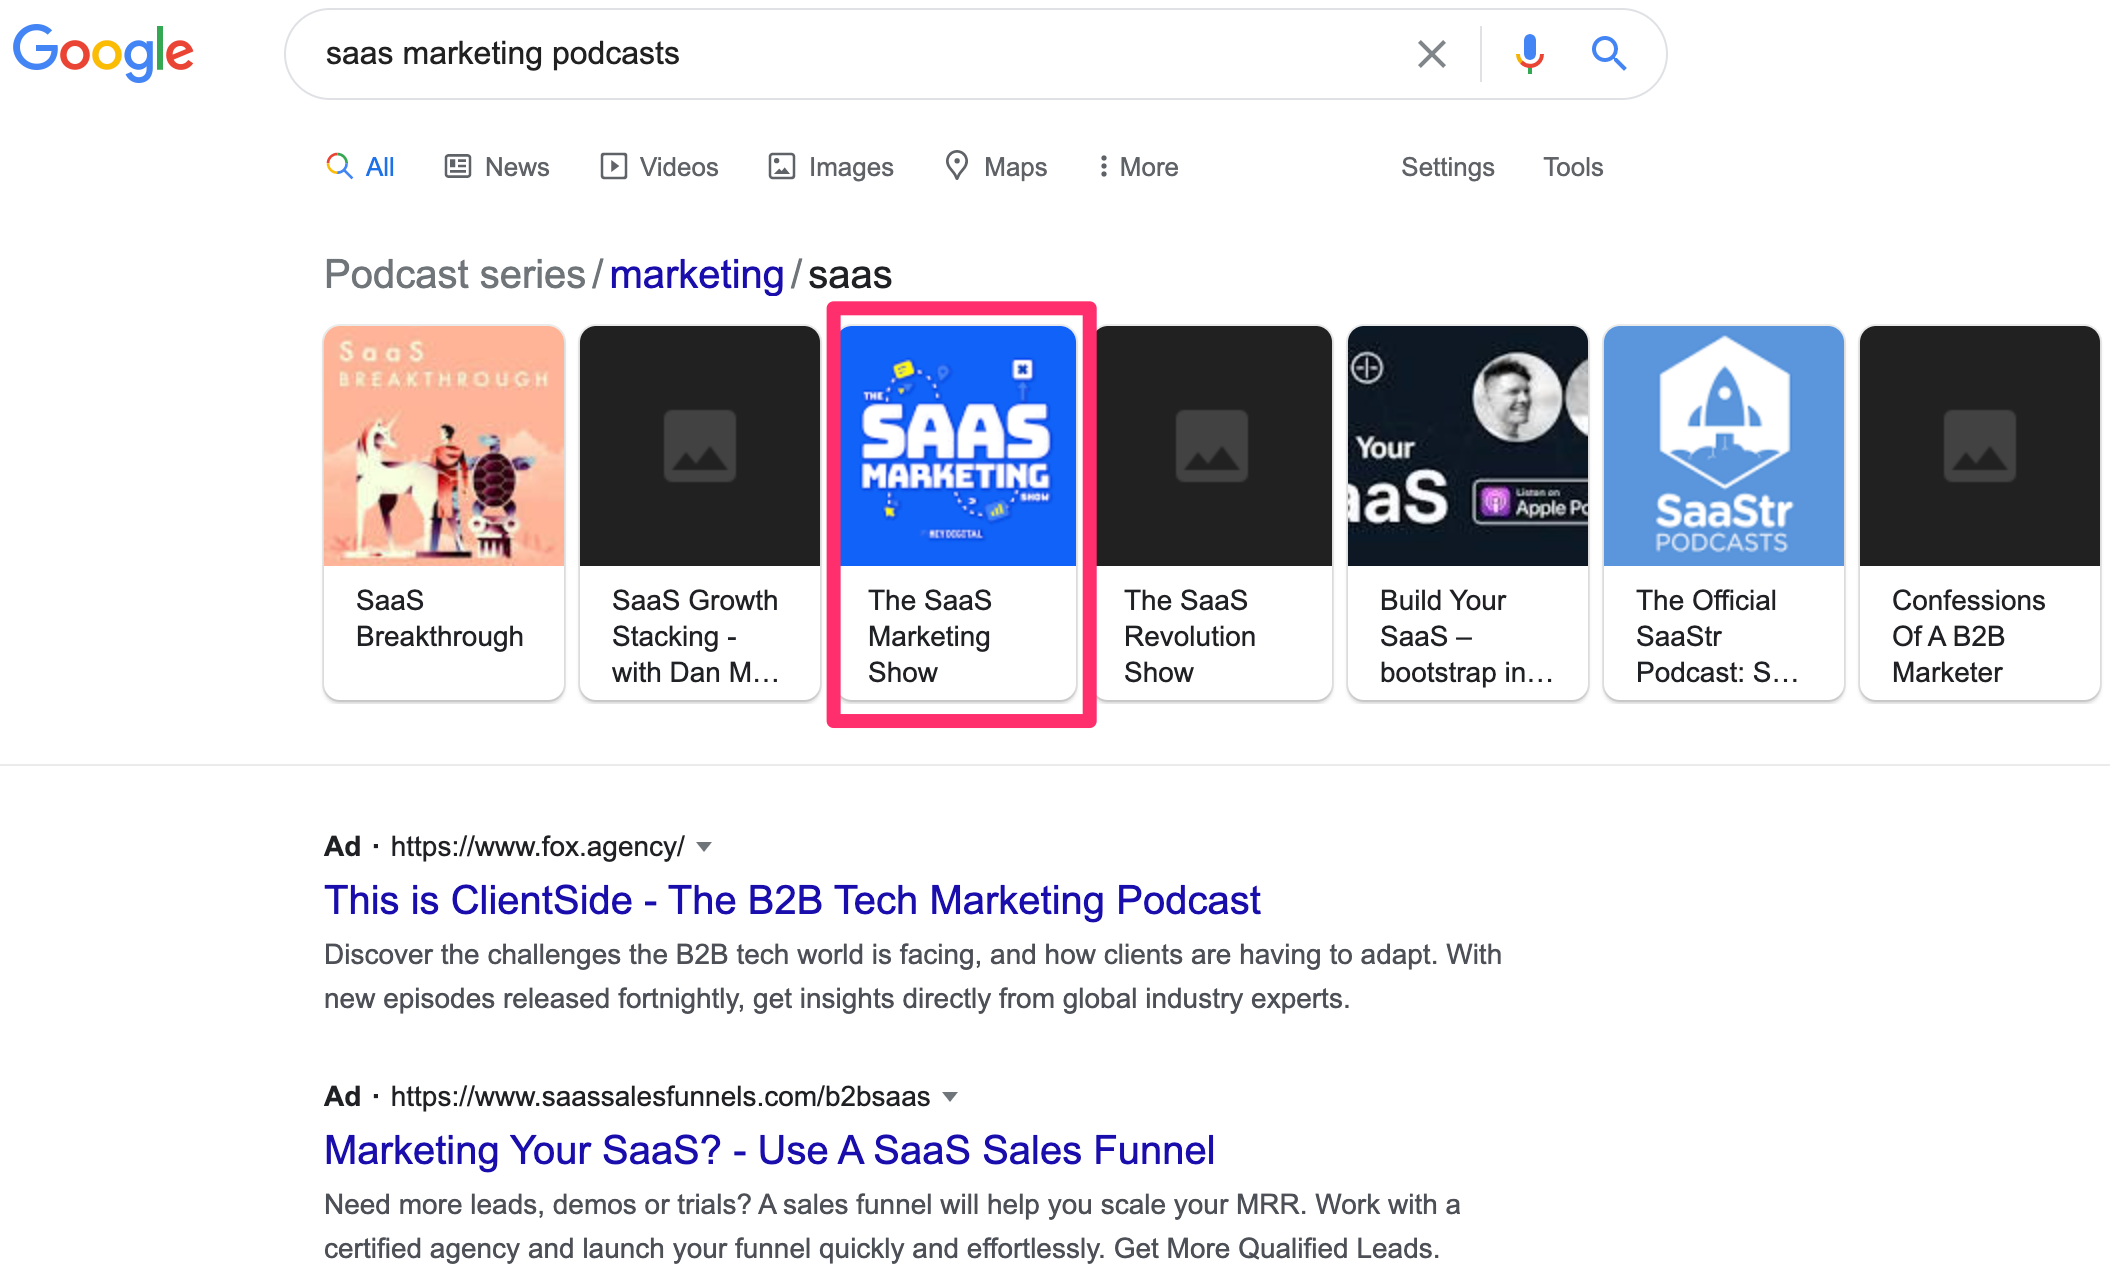Expand the saassalesfunnels.com ad dropdown arrow

950,1097
